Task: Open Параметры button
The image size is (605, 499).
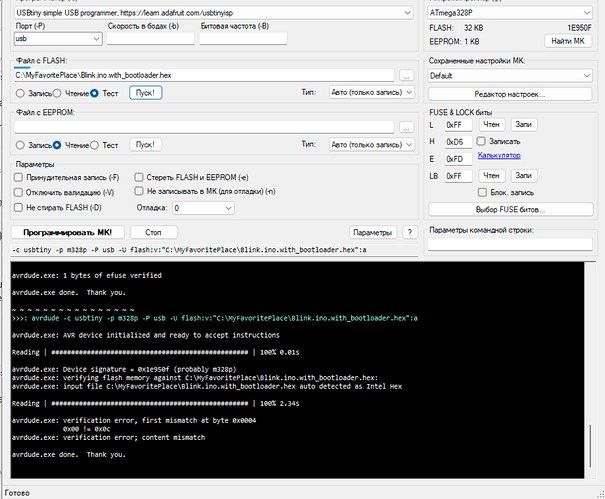Action: coord(373,232)
